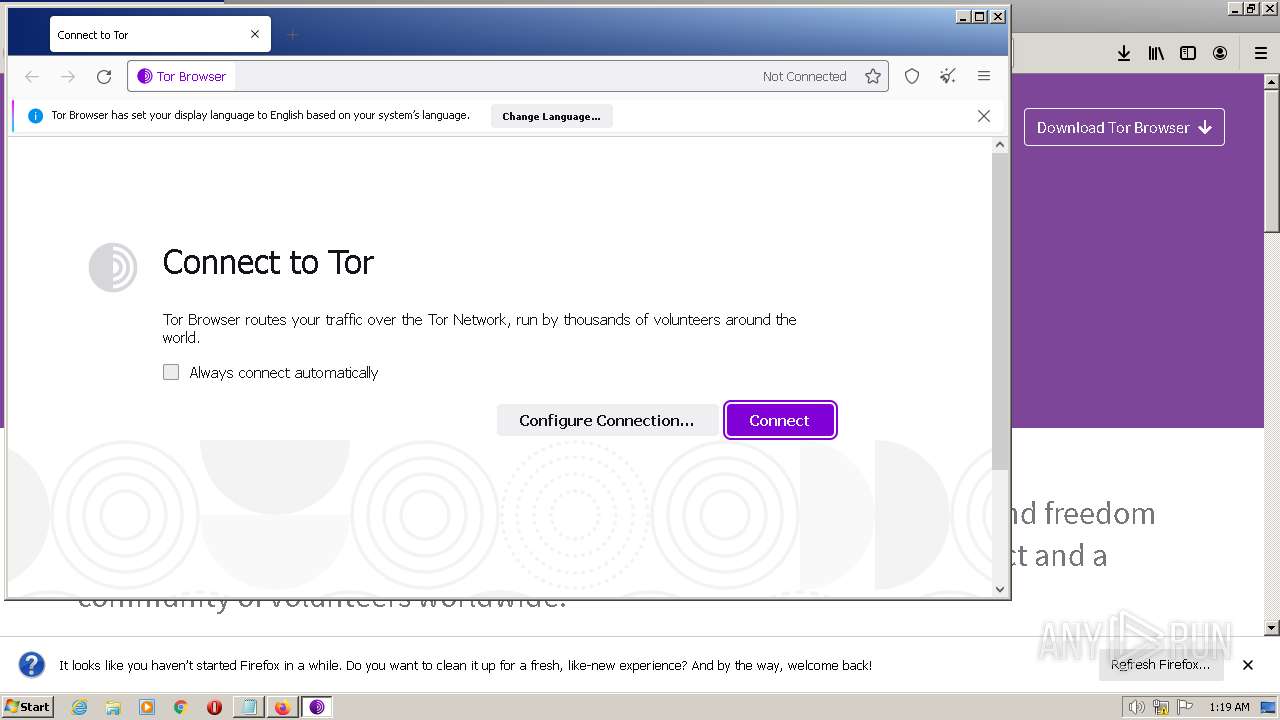This screenshot has width=1280, height=720.
Task: Dismiss the language notification bar
Action: (984, 116)
